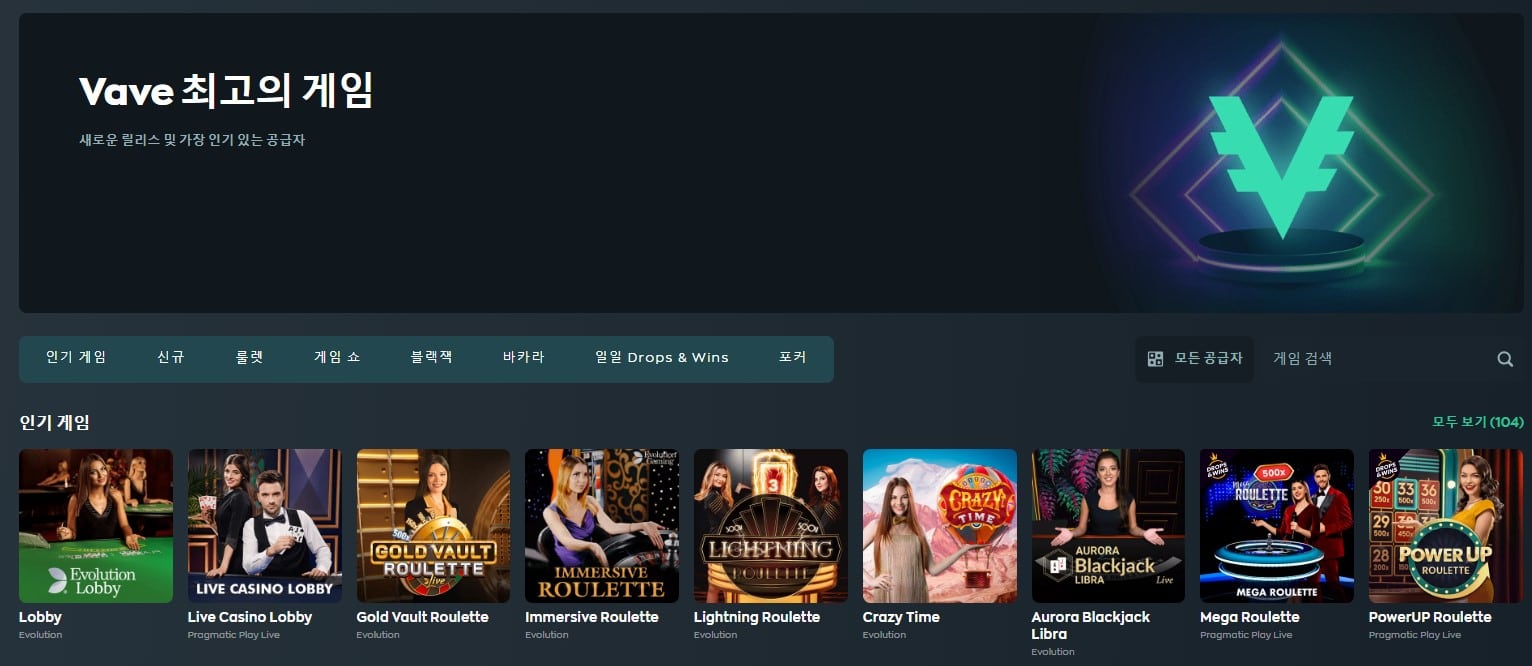Click Evolution label under Immersive Roulette
Viewport: 1532px width, 666px height.
coord(546,635)
